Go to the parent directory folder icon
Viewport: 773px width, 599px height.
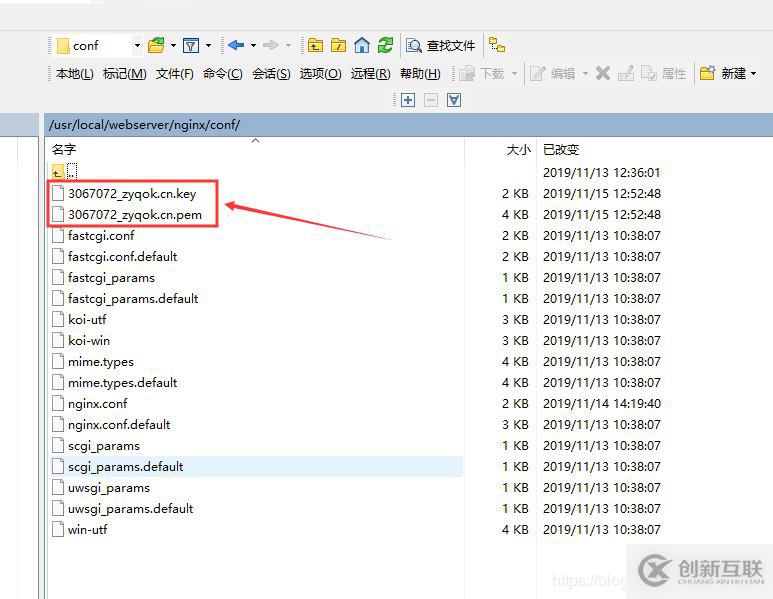tap(315, 45)
